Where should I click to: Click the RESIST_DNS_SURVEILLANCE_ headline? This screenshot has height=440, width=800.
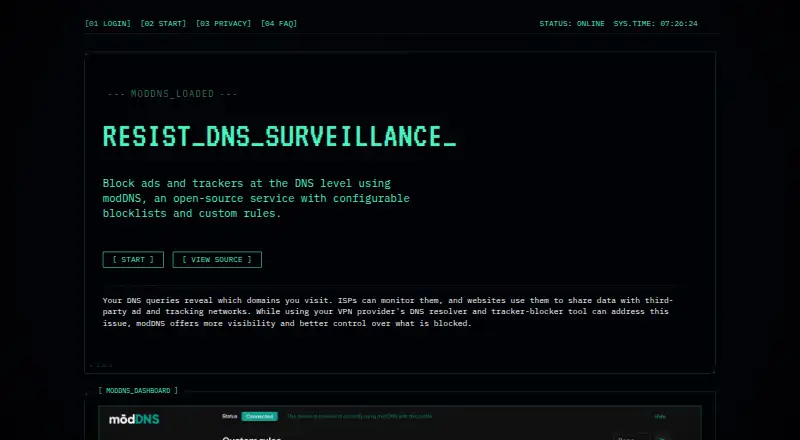[279, 136]
